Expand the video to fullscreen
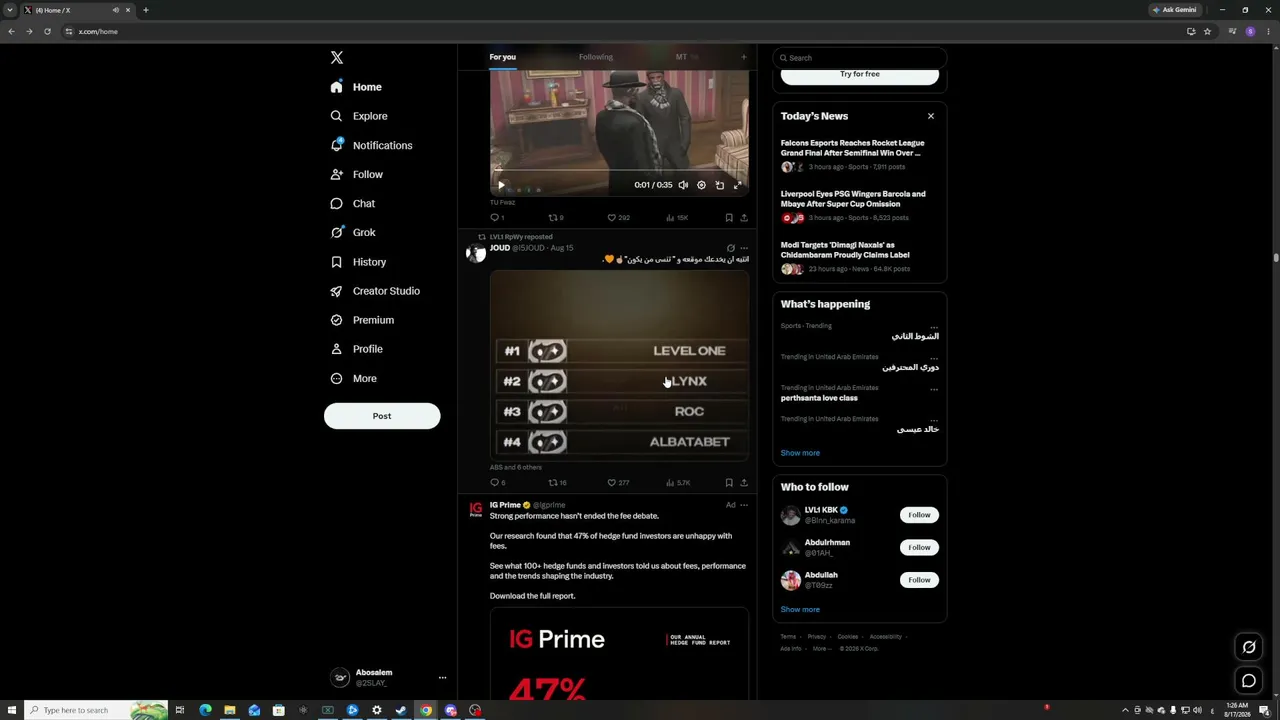This screenshot has width=1280, height=720. (x=738, y=185)
